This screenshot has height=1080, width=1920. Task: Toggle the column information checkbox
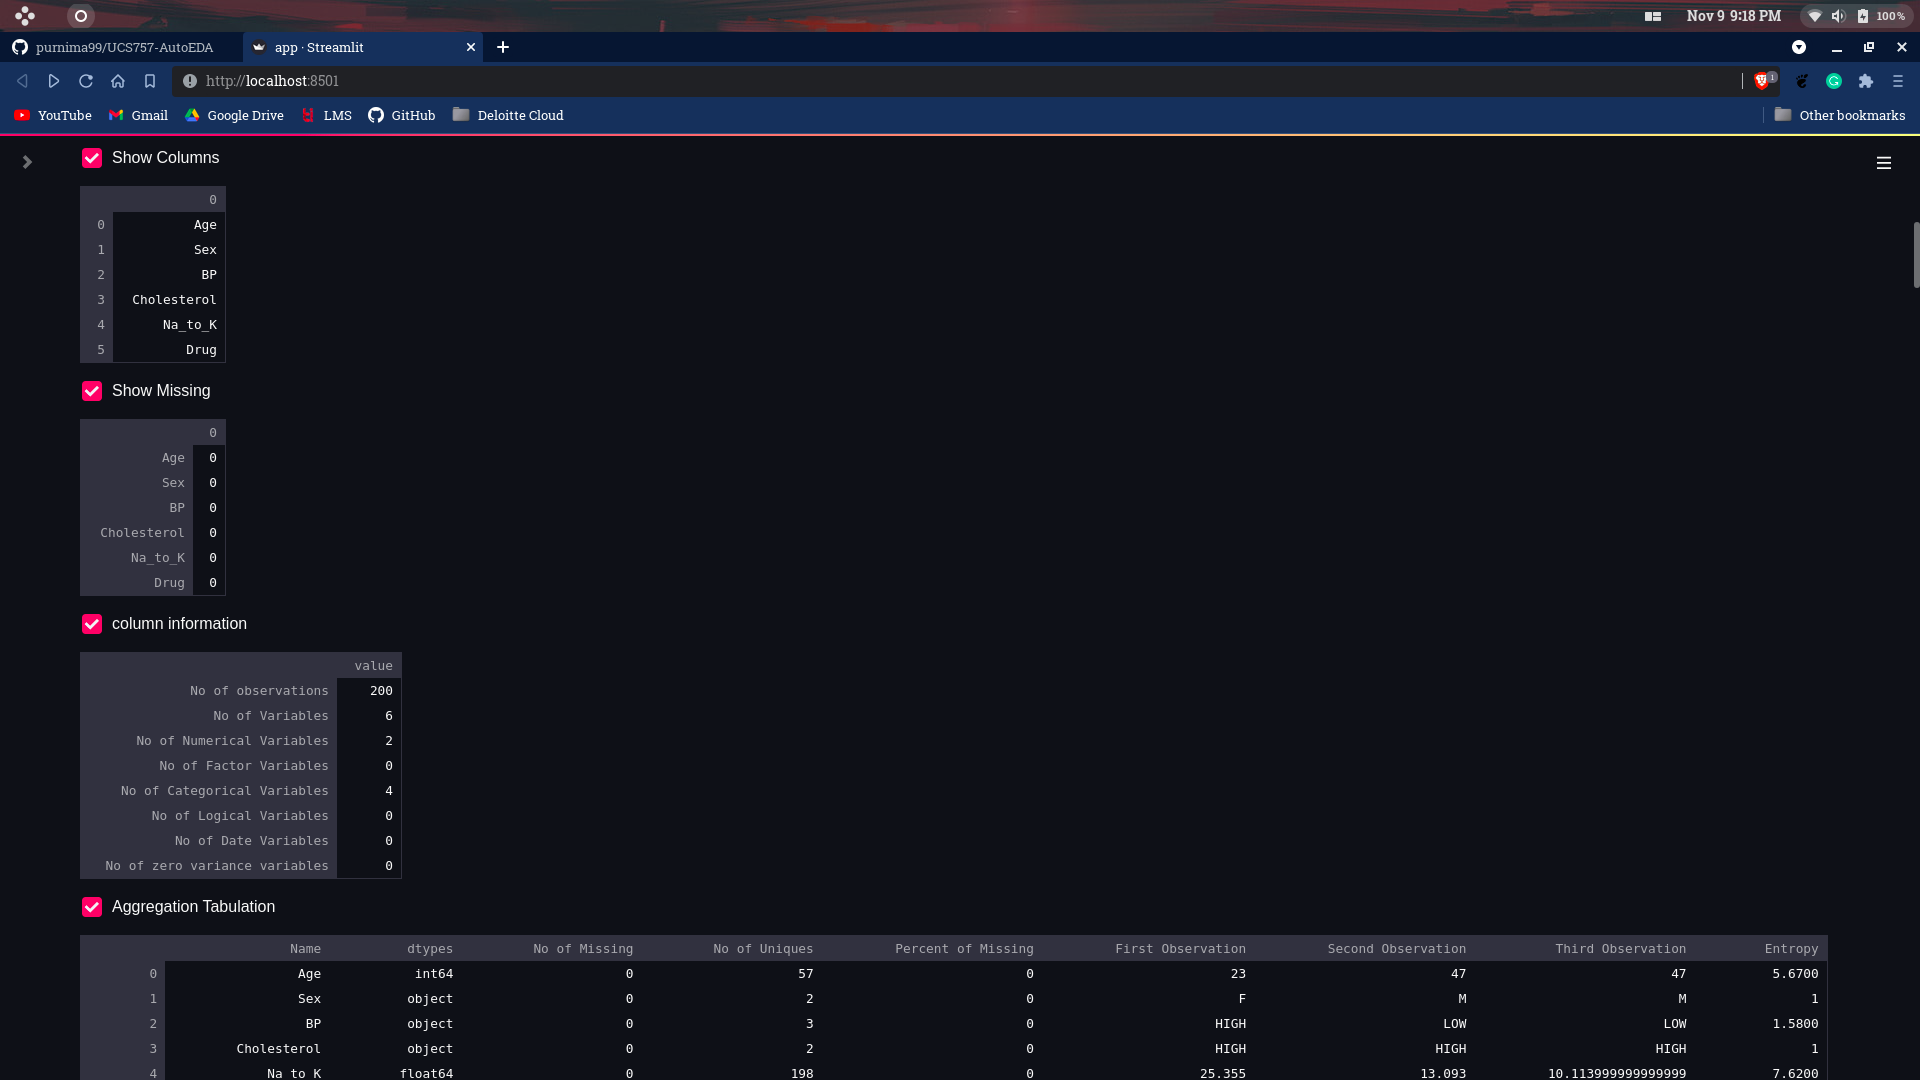[92, 624]
